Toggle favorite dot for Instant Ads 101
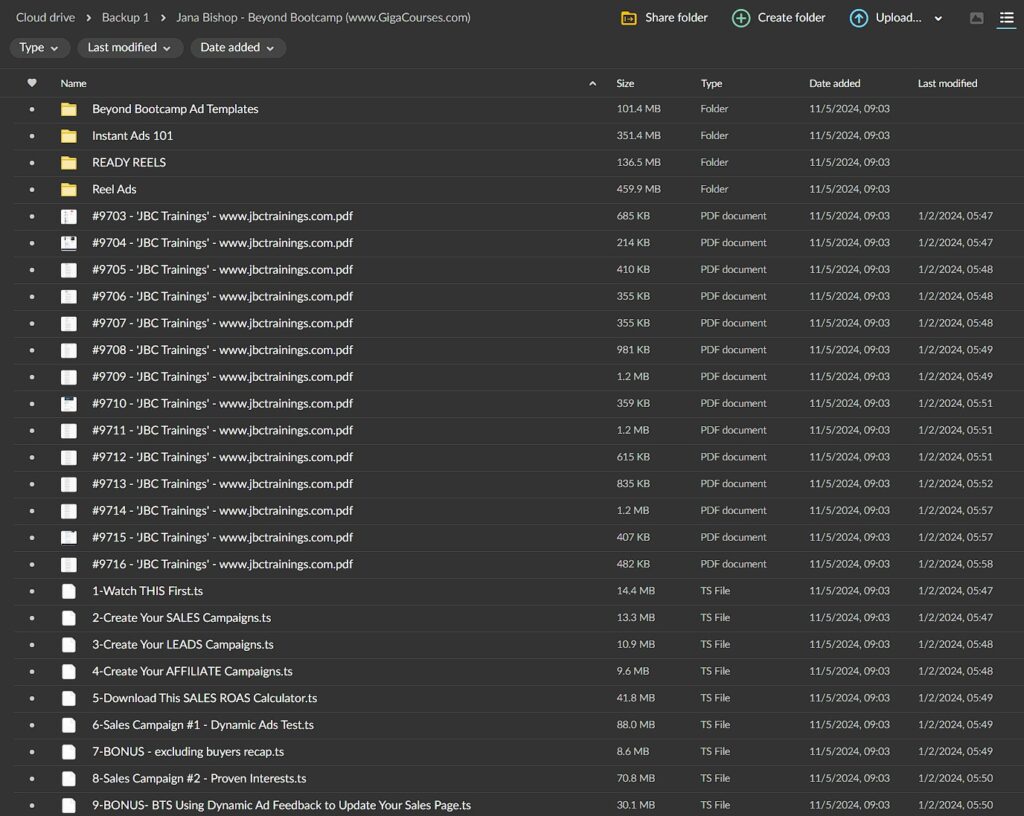 [32, 136]
